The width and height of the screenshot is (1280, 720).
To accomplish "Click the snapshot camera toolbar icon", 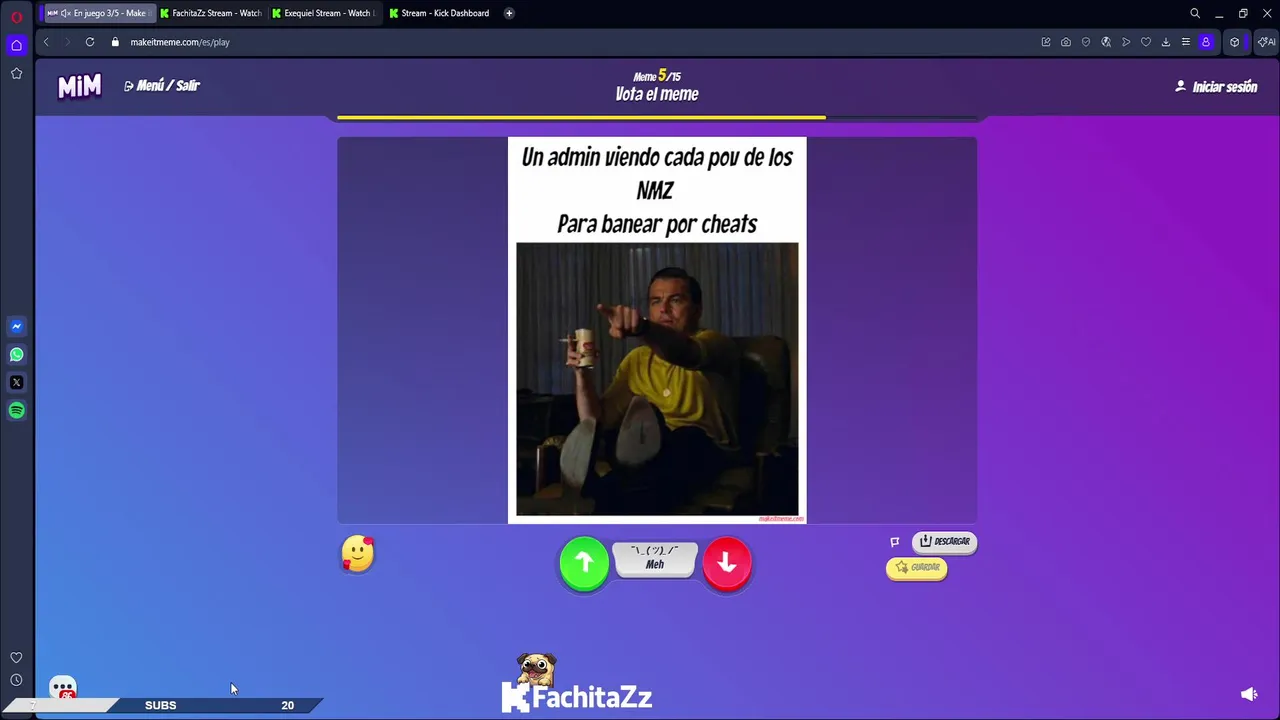I will click(1066, 42).
